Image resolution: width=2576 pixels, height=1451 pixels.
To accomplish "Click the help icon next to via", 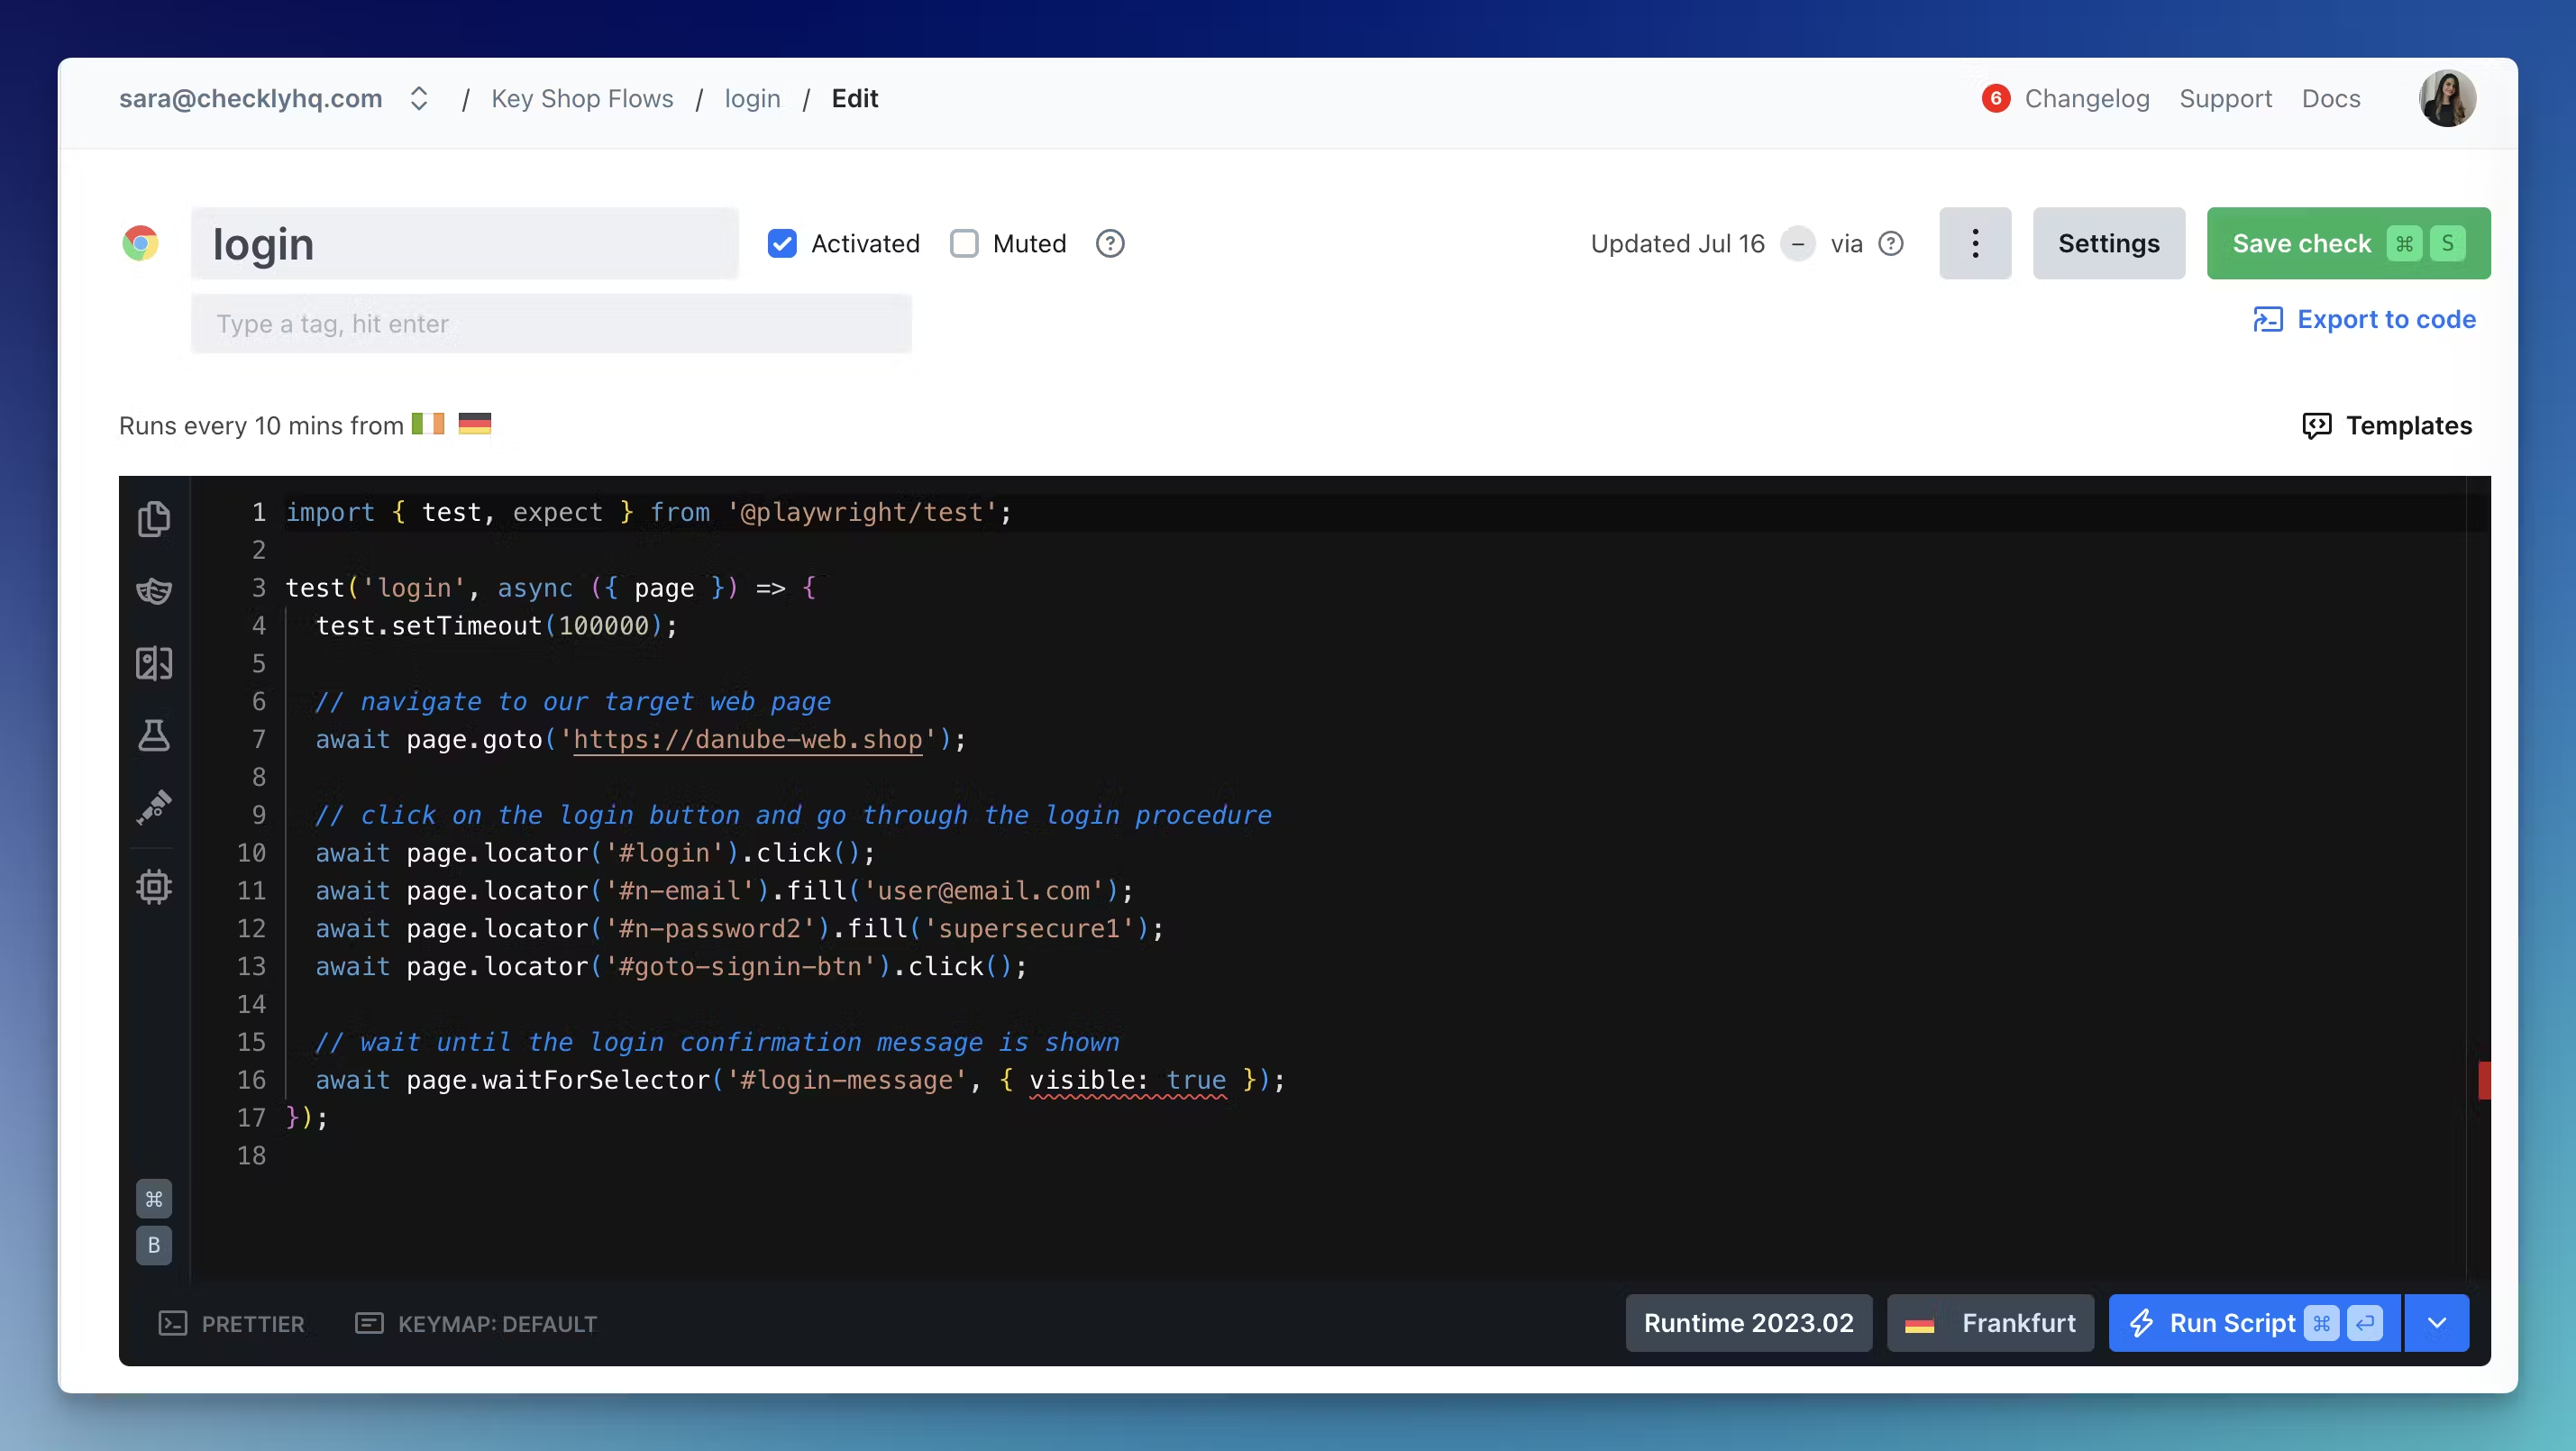I will click(x=1890, y=243).
